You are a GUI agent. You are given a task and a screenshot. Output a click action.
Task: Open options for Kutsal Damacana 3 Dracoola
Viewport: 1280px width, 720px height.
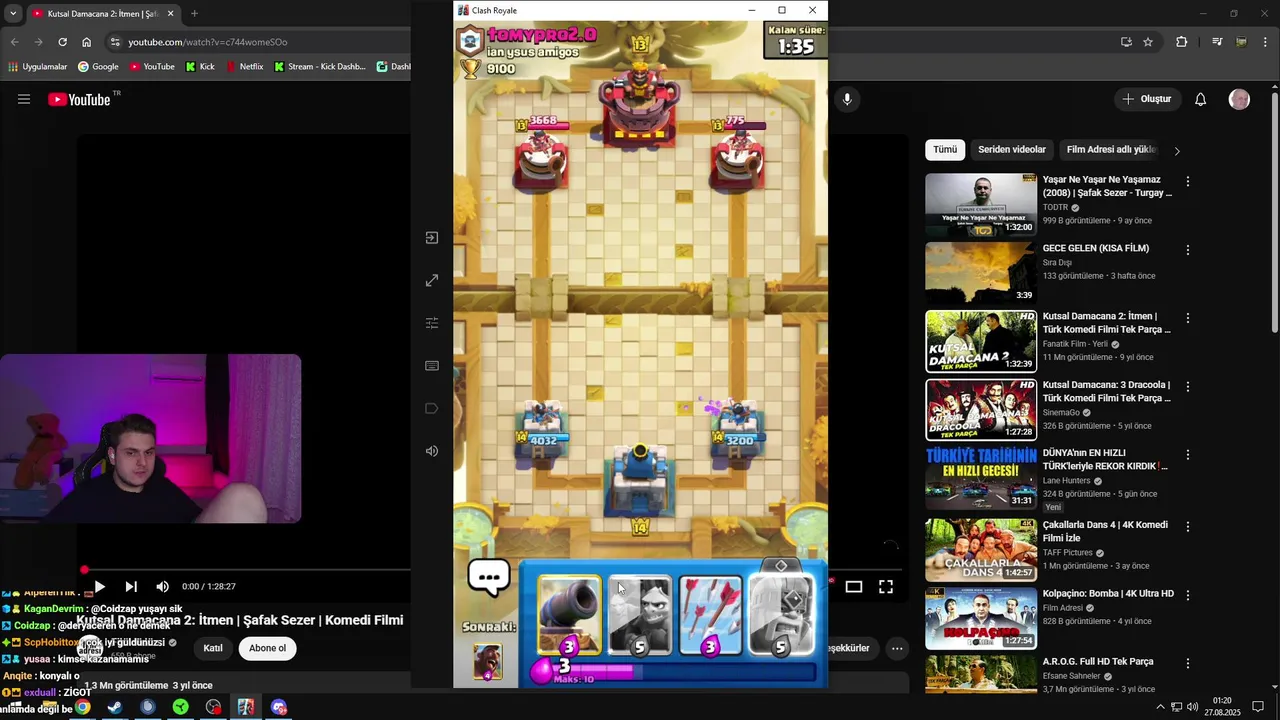1188,387
